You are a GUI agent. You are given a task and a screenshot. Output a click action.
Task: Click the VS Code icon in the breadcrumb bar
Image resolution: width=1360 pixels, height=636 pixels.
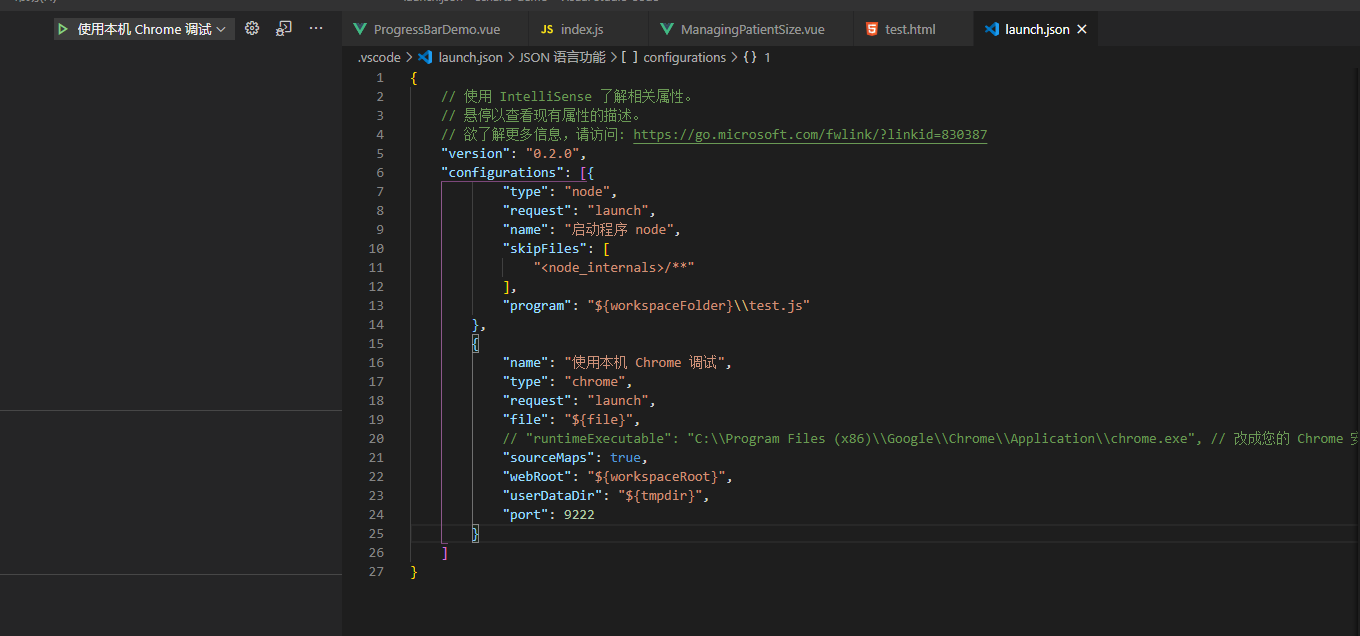pyautogui.click(x=425, y=57)
